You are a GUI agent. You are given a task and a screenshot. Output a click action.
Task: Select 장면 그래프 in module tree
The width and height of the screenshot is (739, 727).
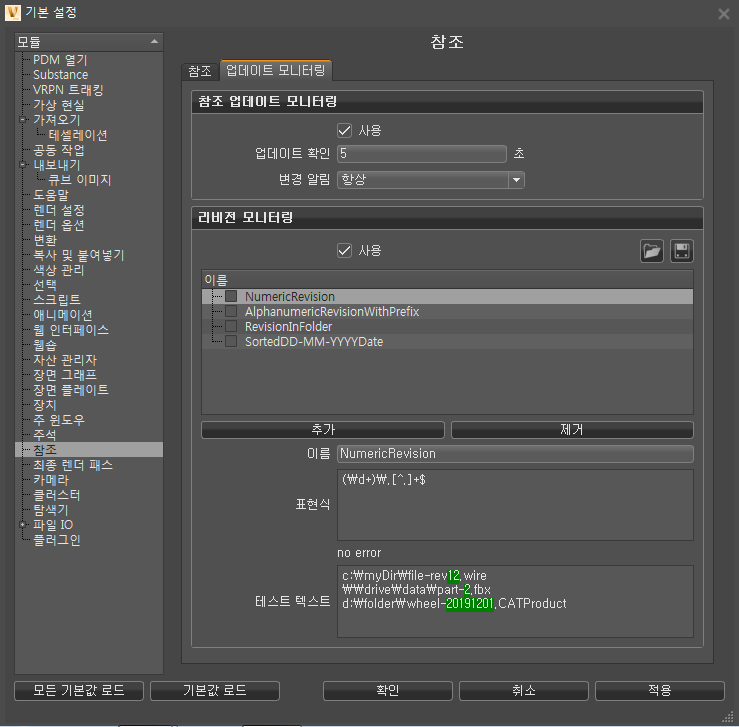click(x=65, y=375)
